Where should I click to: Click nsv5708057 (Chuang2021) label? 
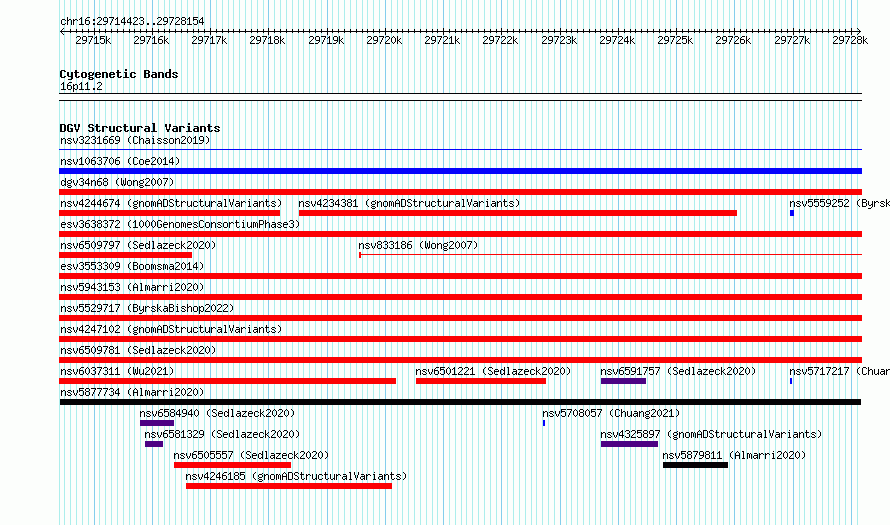click(611, 413)
